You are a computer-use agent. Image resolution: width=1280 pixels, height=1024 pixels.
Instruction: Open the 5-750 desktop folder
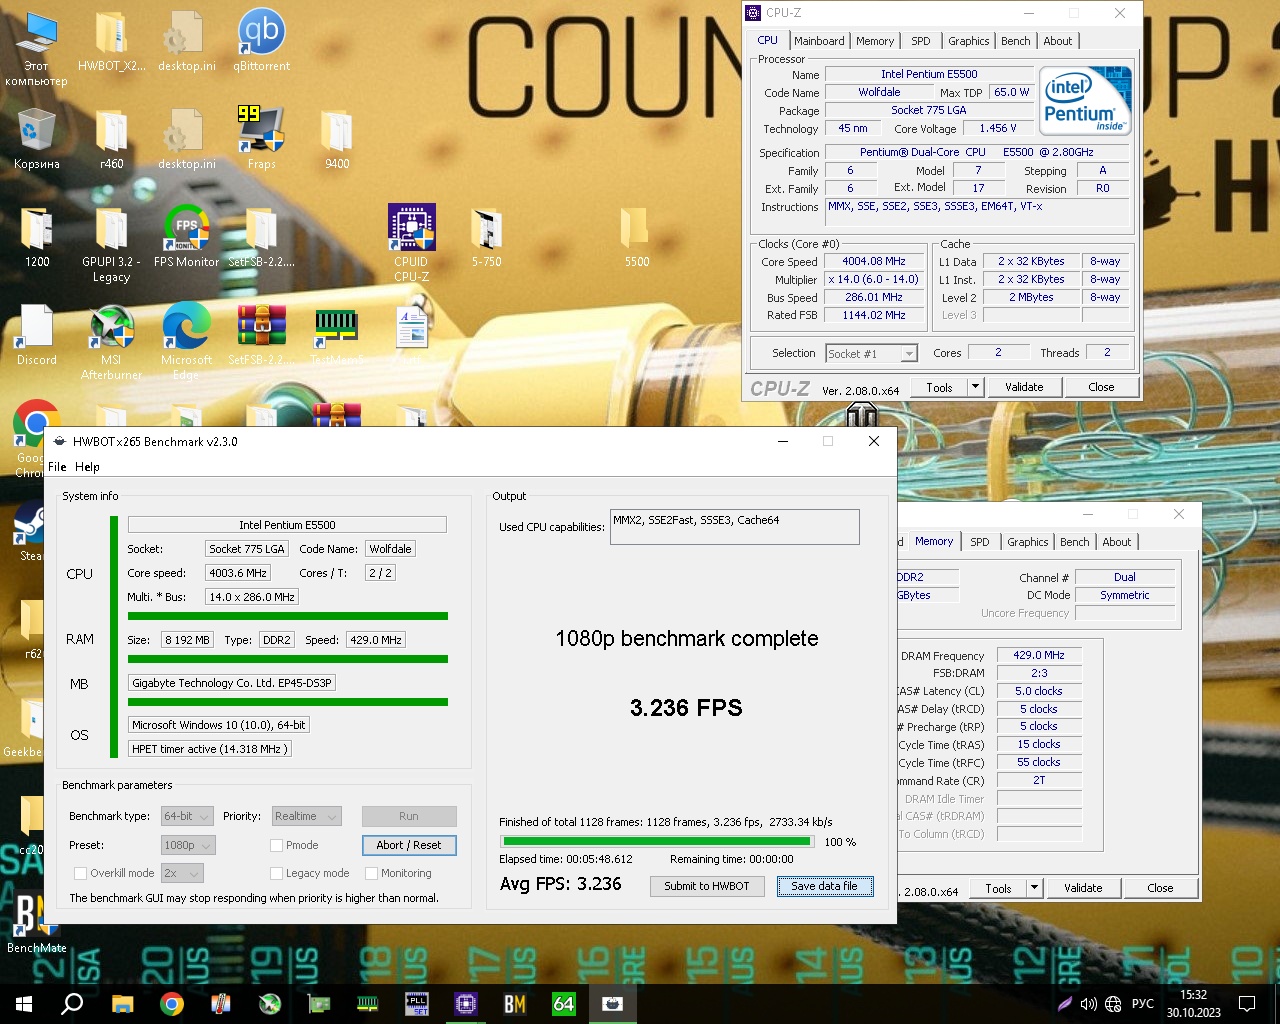click(x=487, y=237)
